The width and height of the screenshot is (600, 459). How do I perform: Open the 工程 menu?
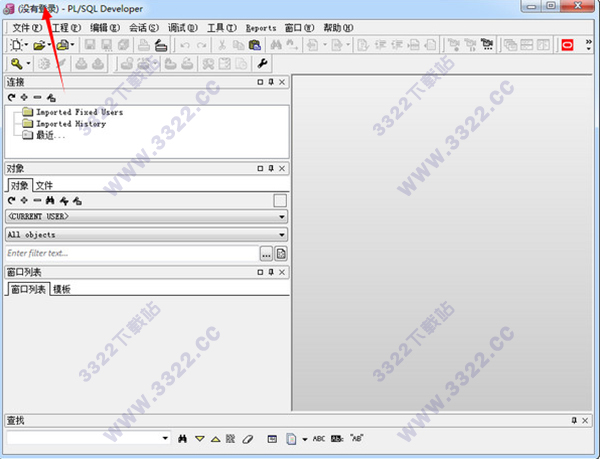66,28
